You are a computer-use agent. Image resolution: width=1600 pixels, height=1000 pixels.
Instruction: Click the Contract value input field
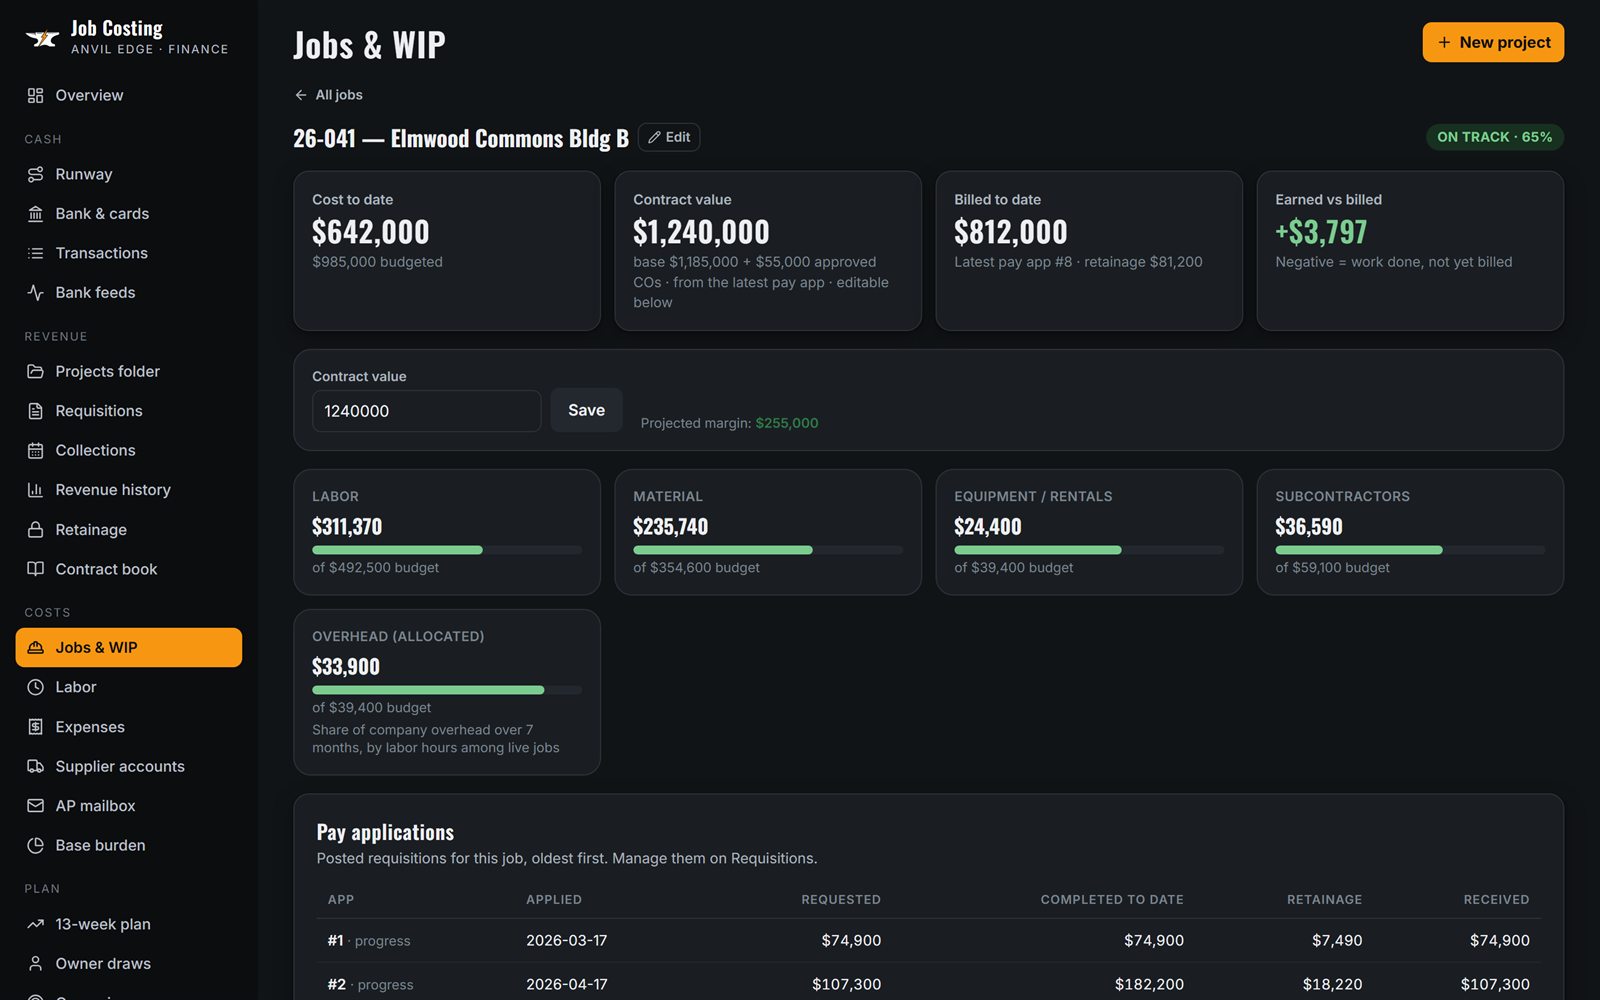427,411
